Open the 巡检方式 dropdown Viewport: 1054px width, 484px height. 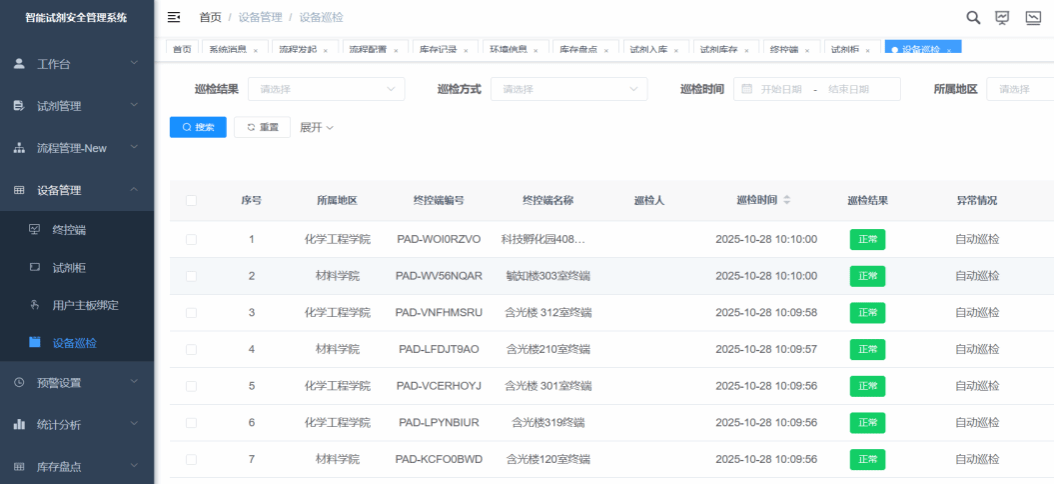pos(568,89)
